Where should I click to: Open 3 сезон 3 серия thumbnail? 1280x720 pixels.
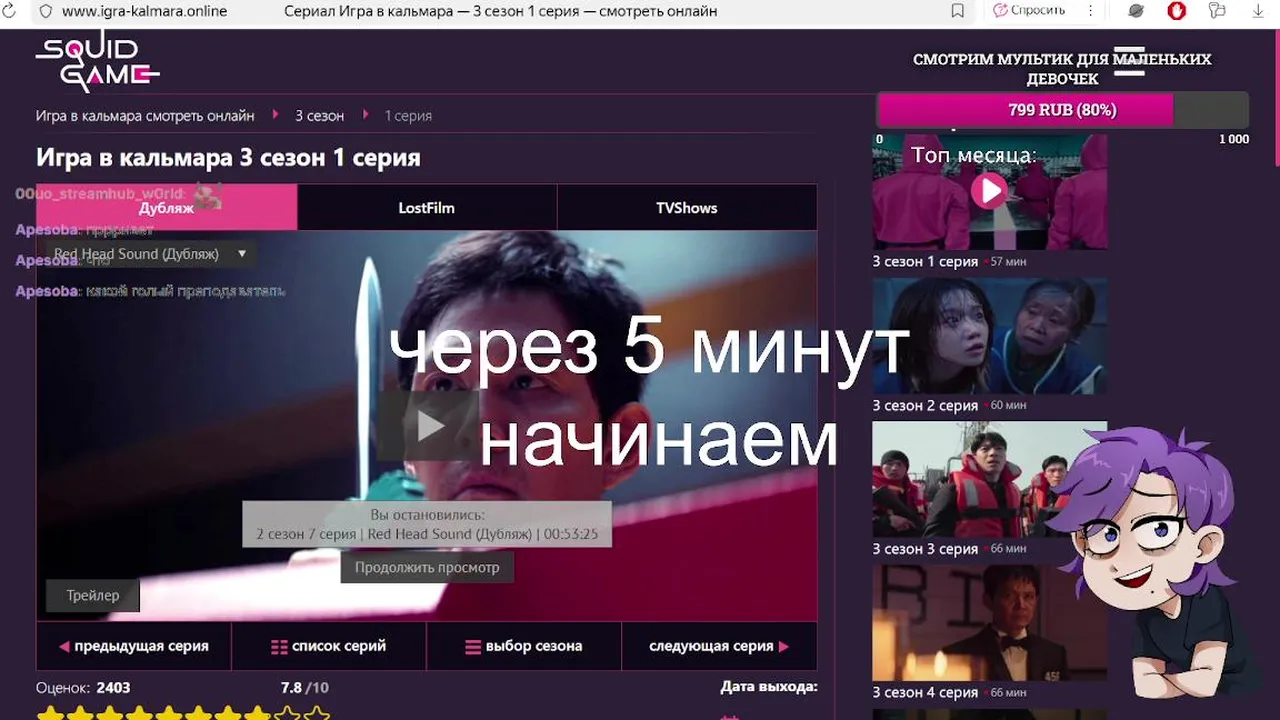[990, 479]
